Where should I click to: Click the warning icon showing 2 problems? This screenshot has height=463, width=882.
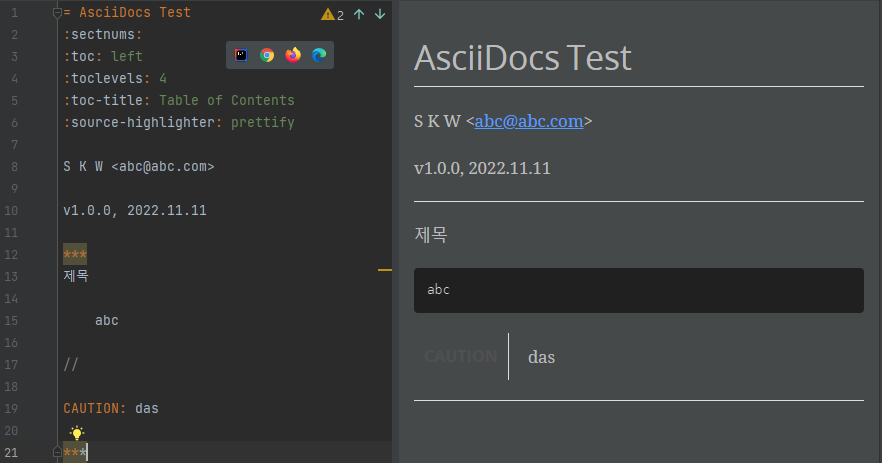pos(328,15)
